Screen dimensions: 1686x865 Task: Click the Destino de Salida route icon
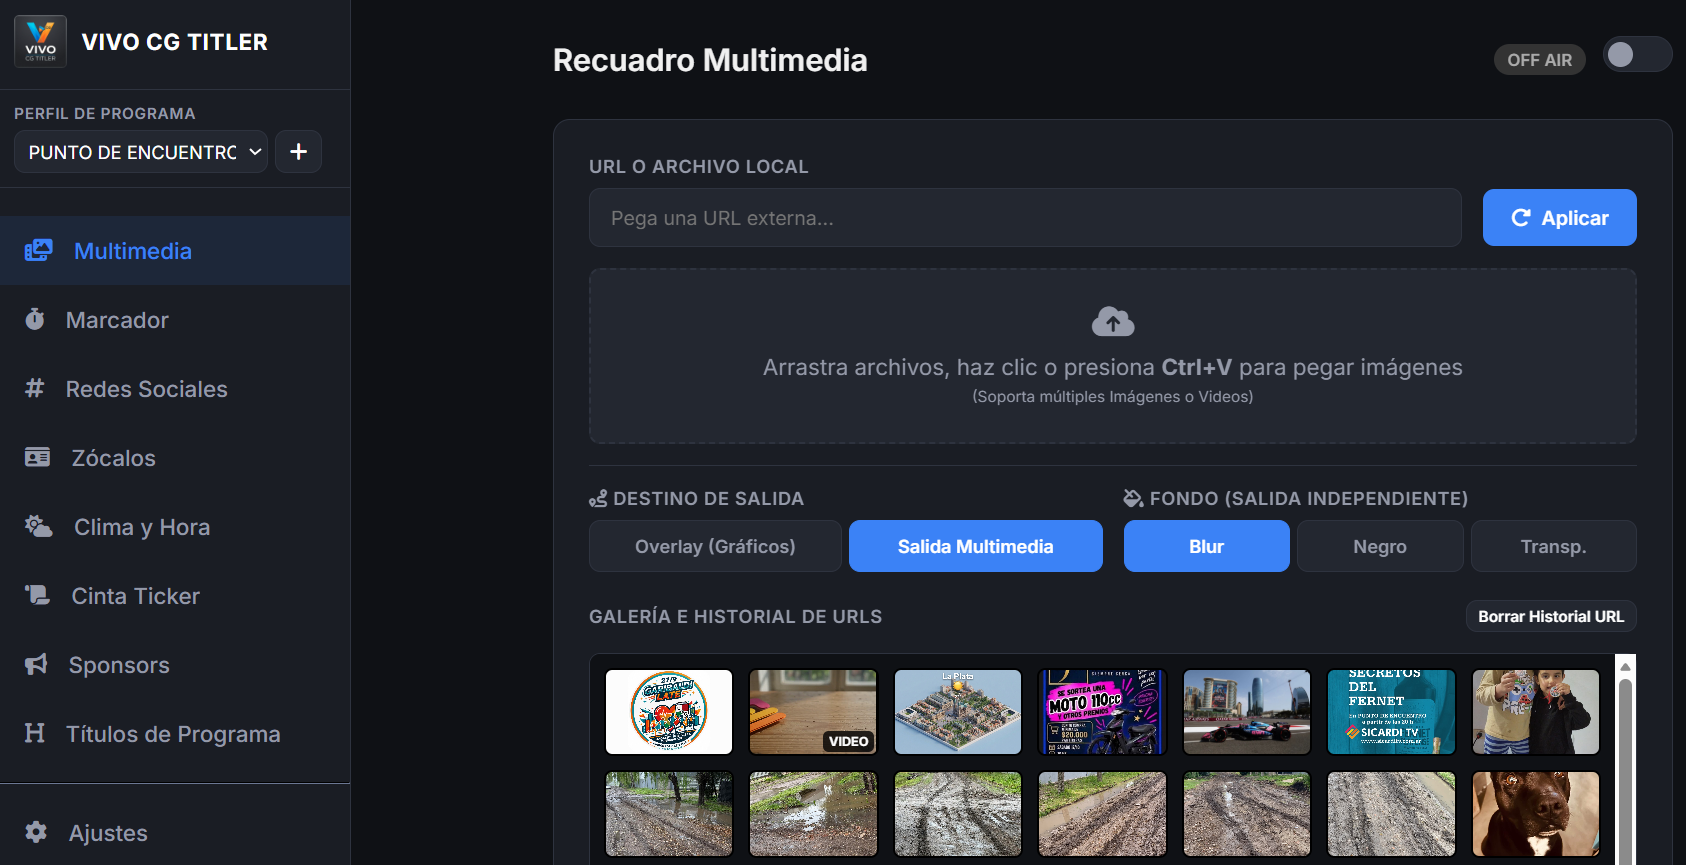598,498
